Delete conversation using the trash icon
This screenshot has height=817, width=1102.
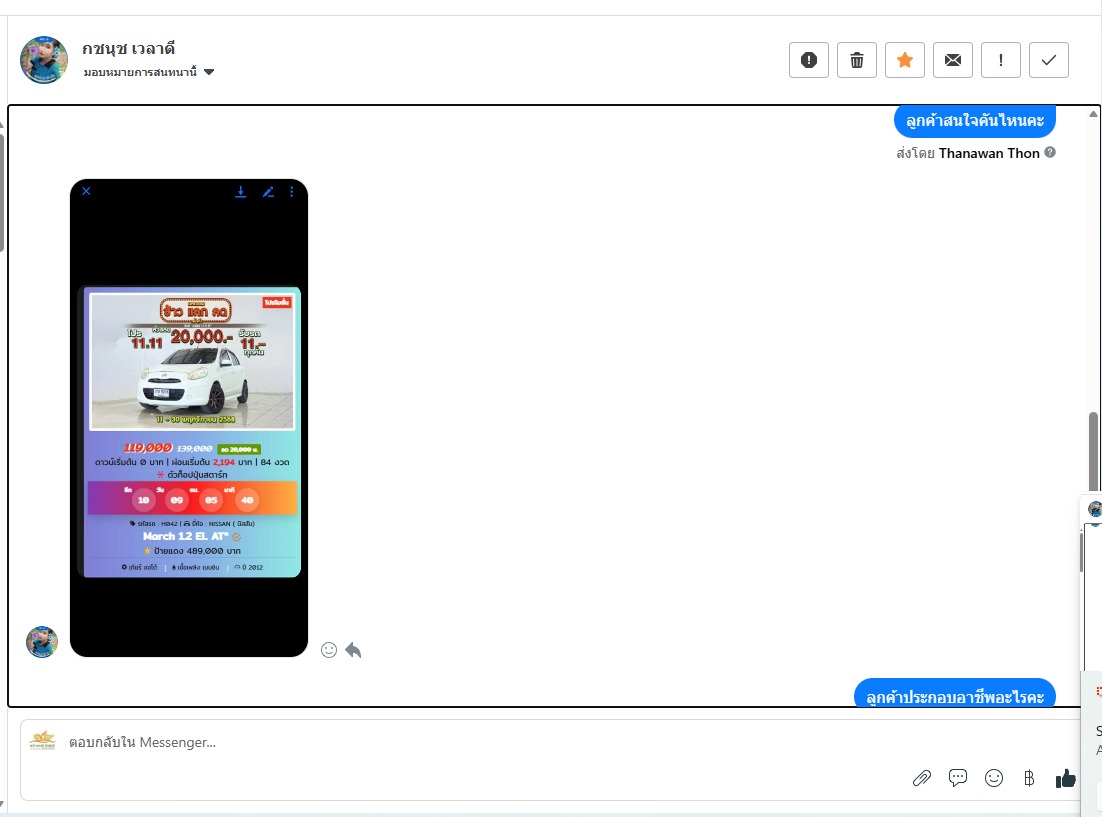pos(857,60)
